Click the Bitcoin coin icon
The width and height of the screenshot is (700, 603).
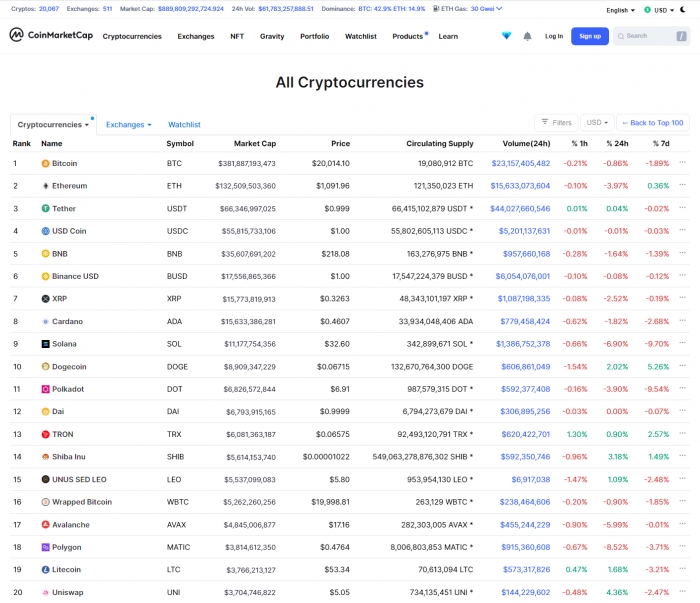(x=45, y=163)
